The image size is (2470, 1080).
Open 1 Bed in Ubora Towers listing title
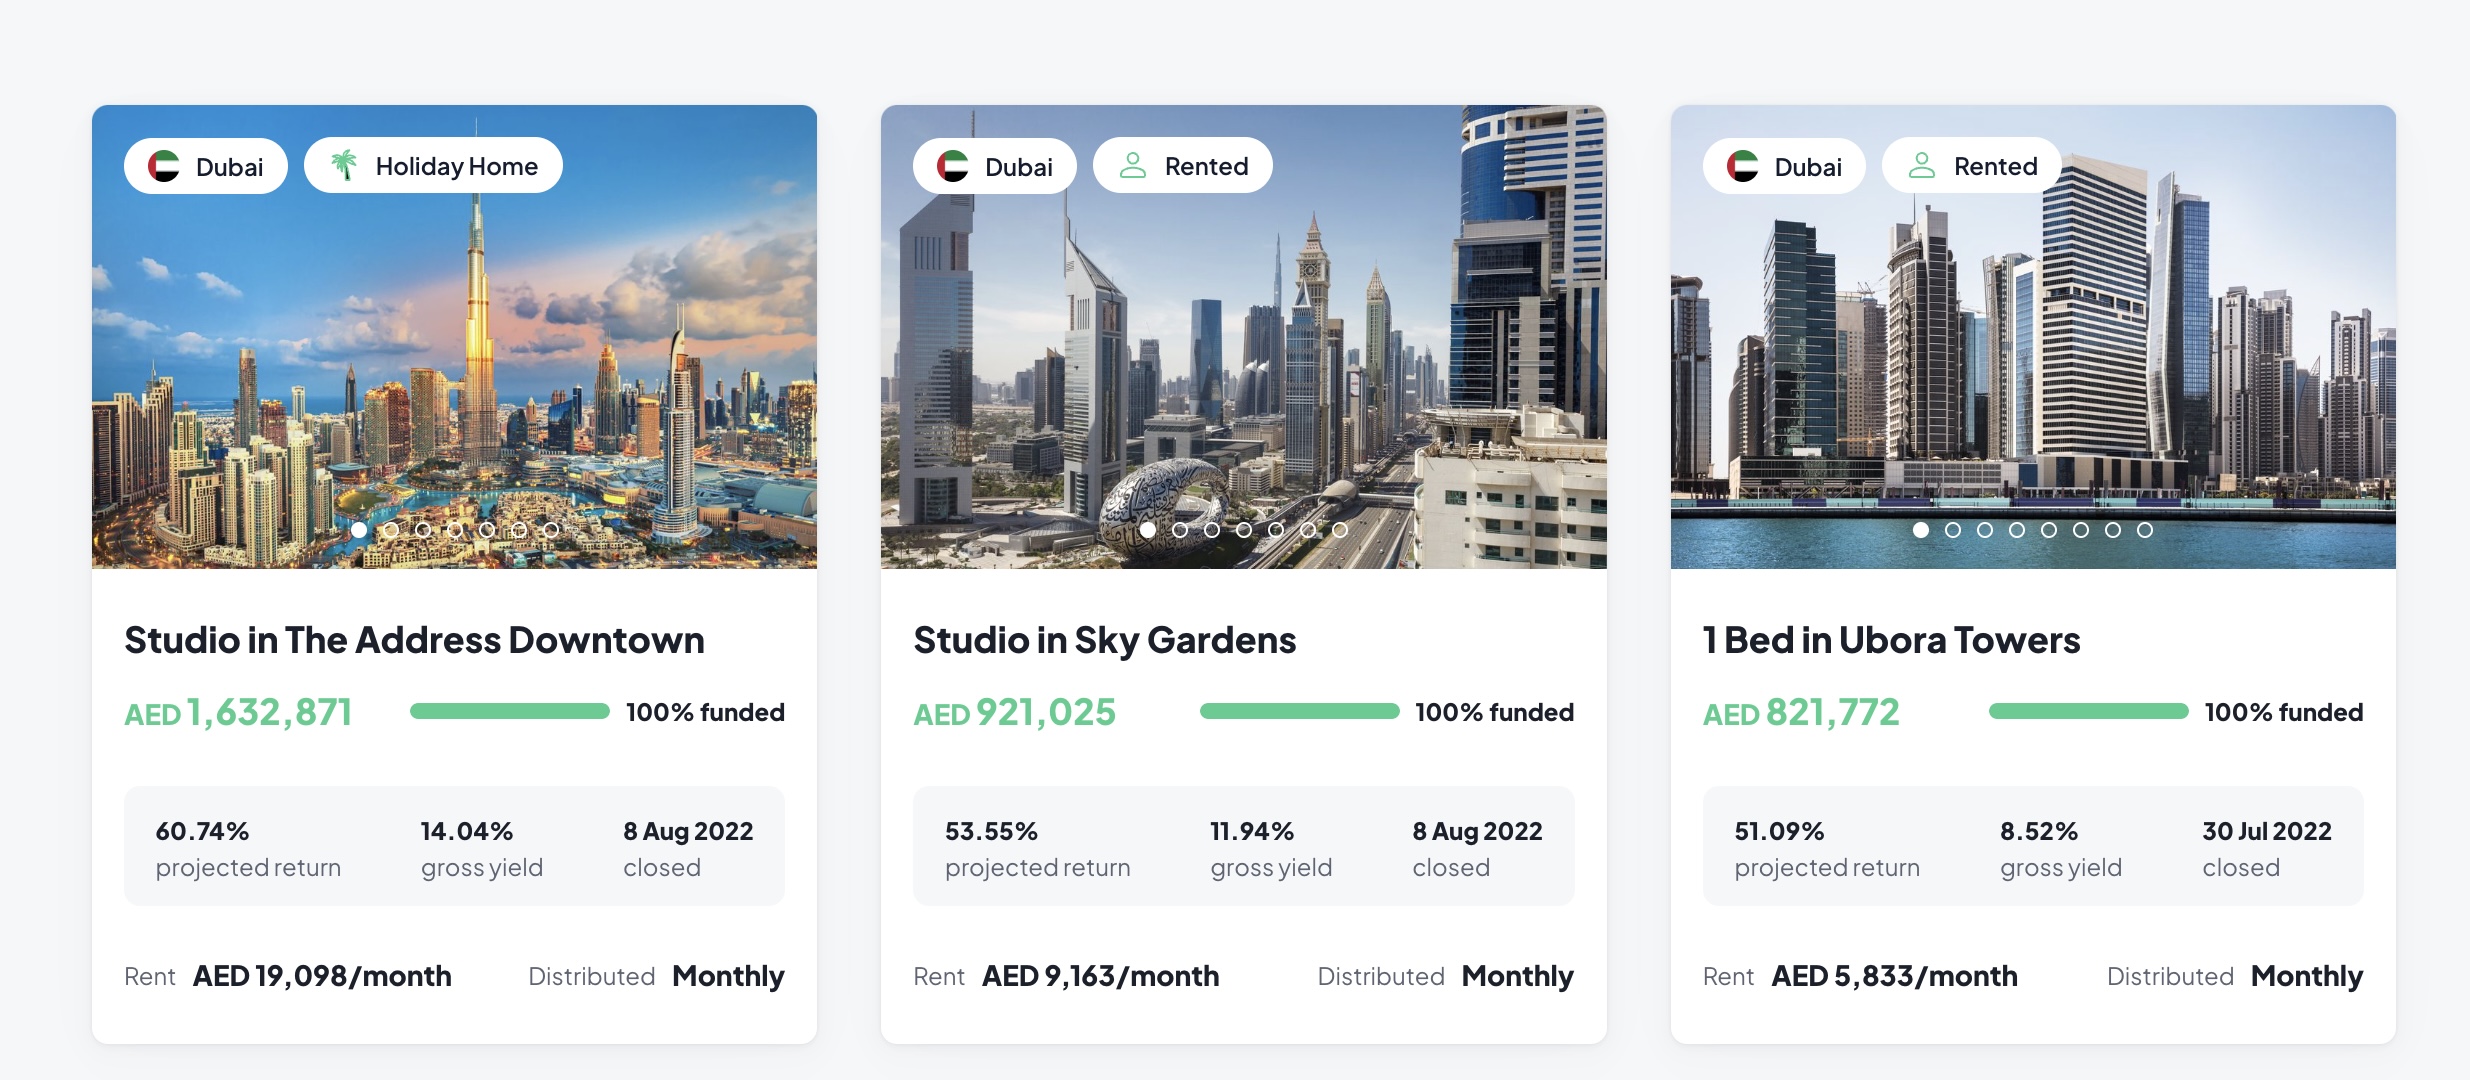(1891, 640)
